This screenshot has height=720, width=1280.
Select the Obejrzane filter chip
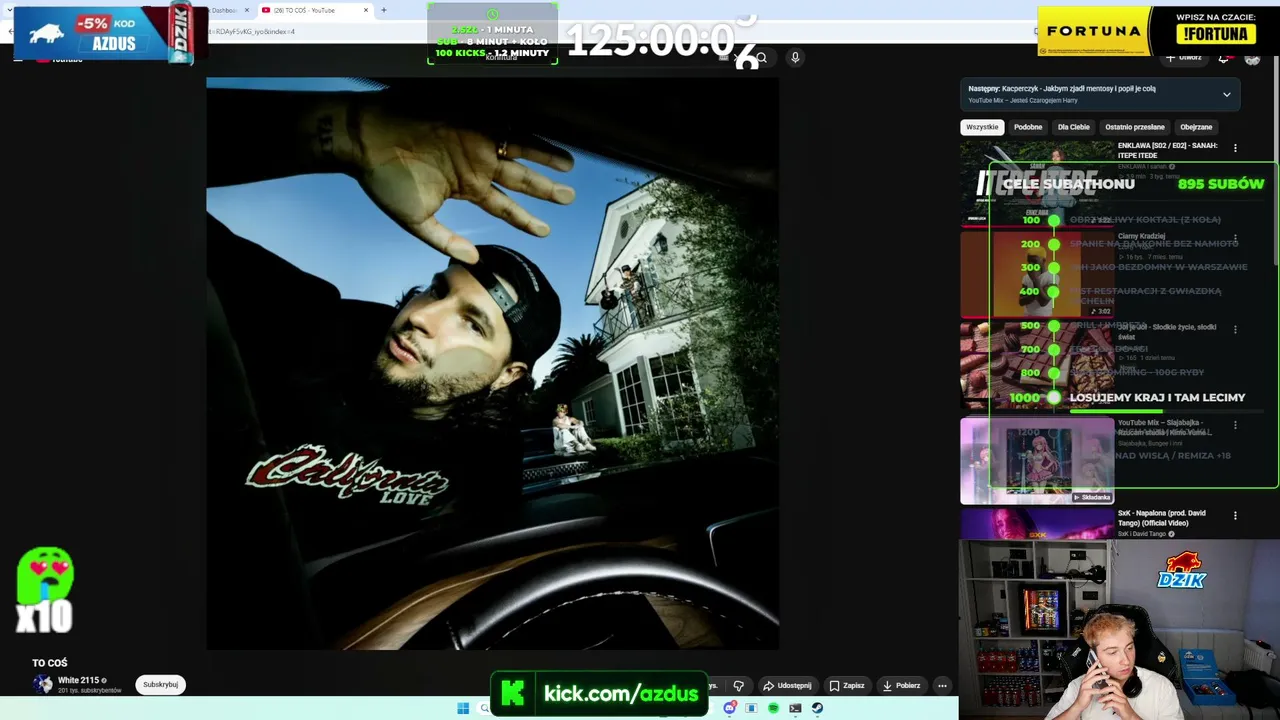pos(1196,127)
